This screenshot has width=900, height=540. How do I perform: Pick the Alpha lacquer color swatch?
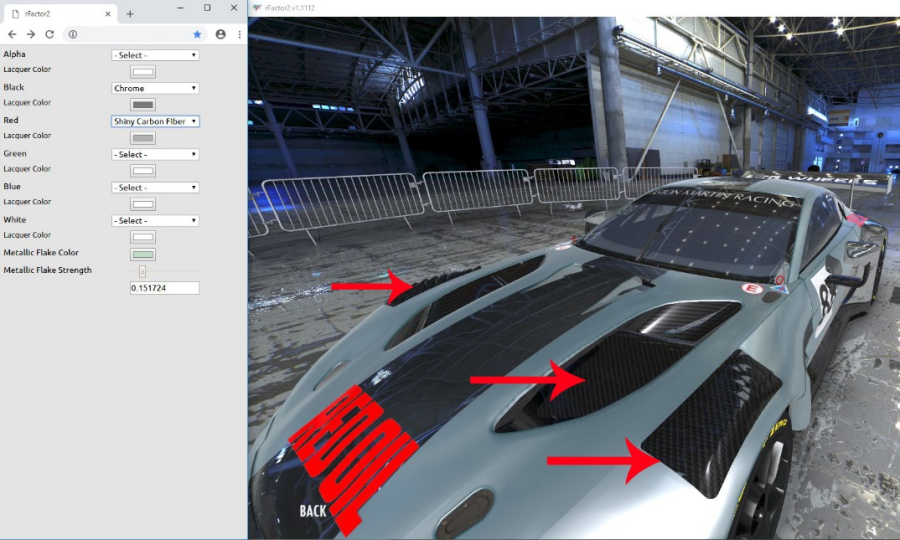coord(143,72)
